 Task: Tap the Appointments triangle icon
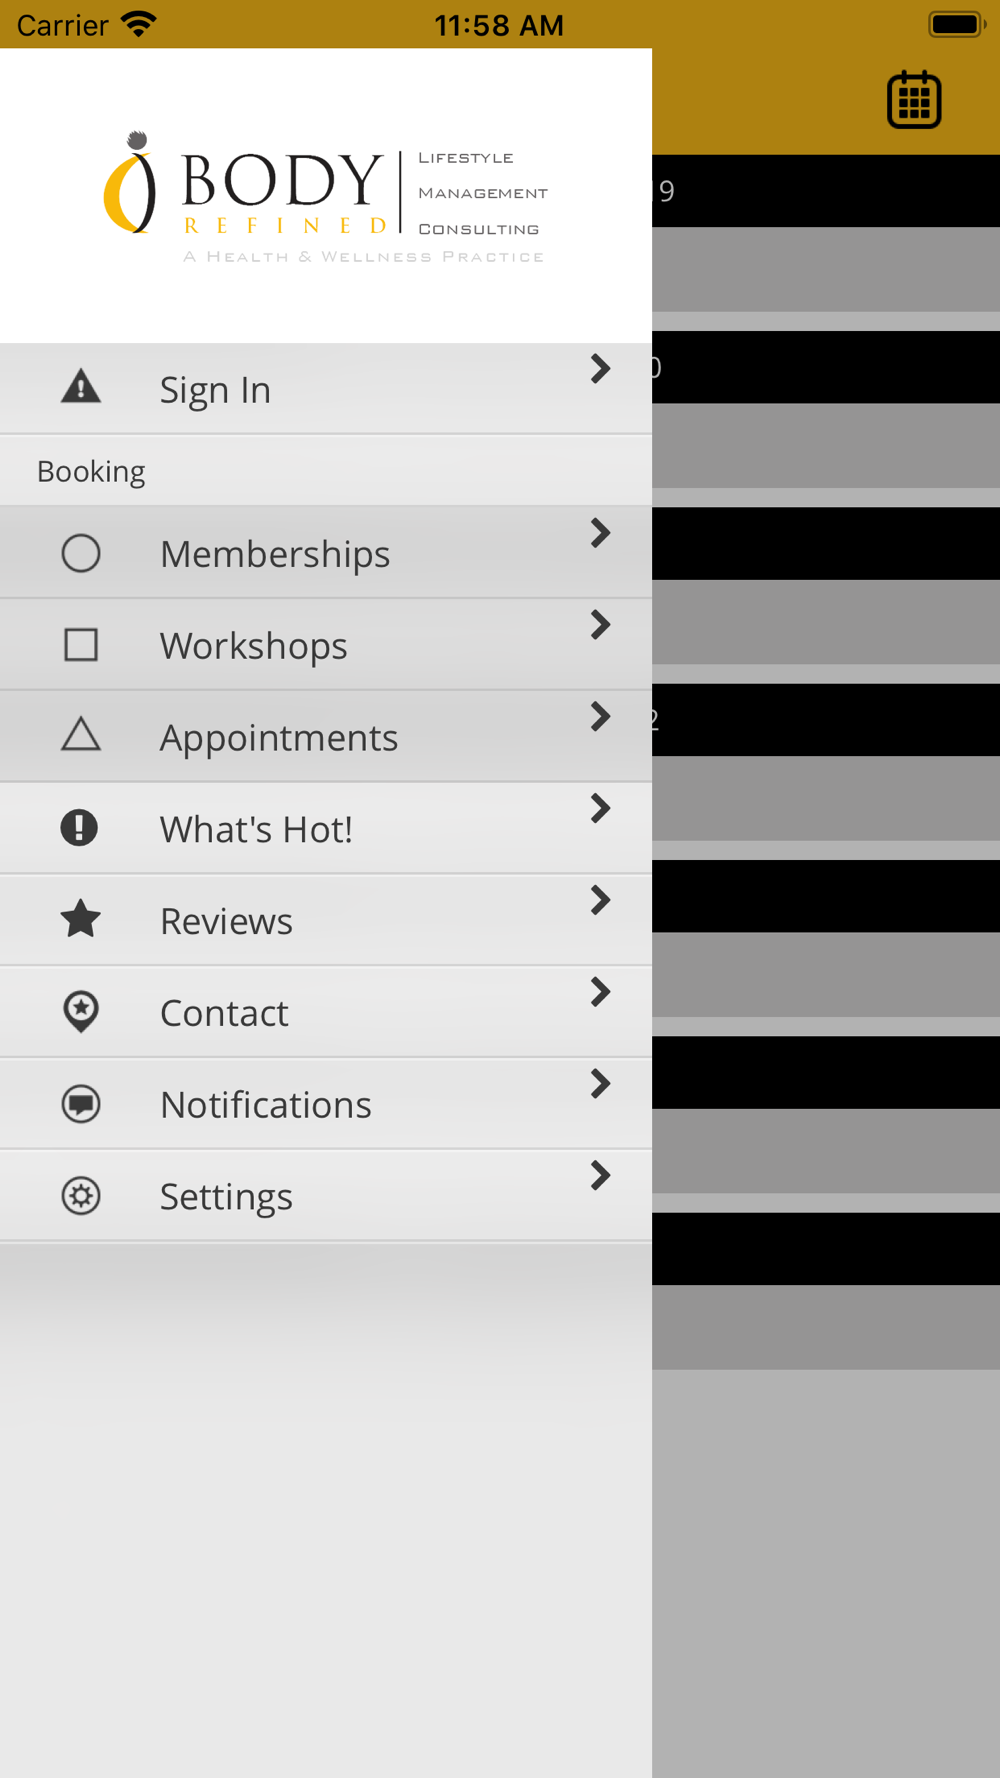81,734
